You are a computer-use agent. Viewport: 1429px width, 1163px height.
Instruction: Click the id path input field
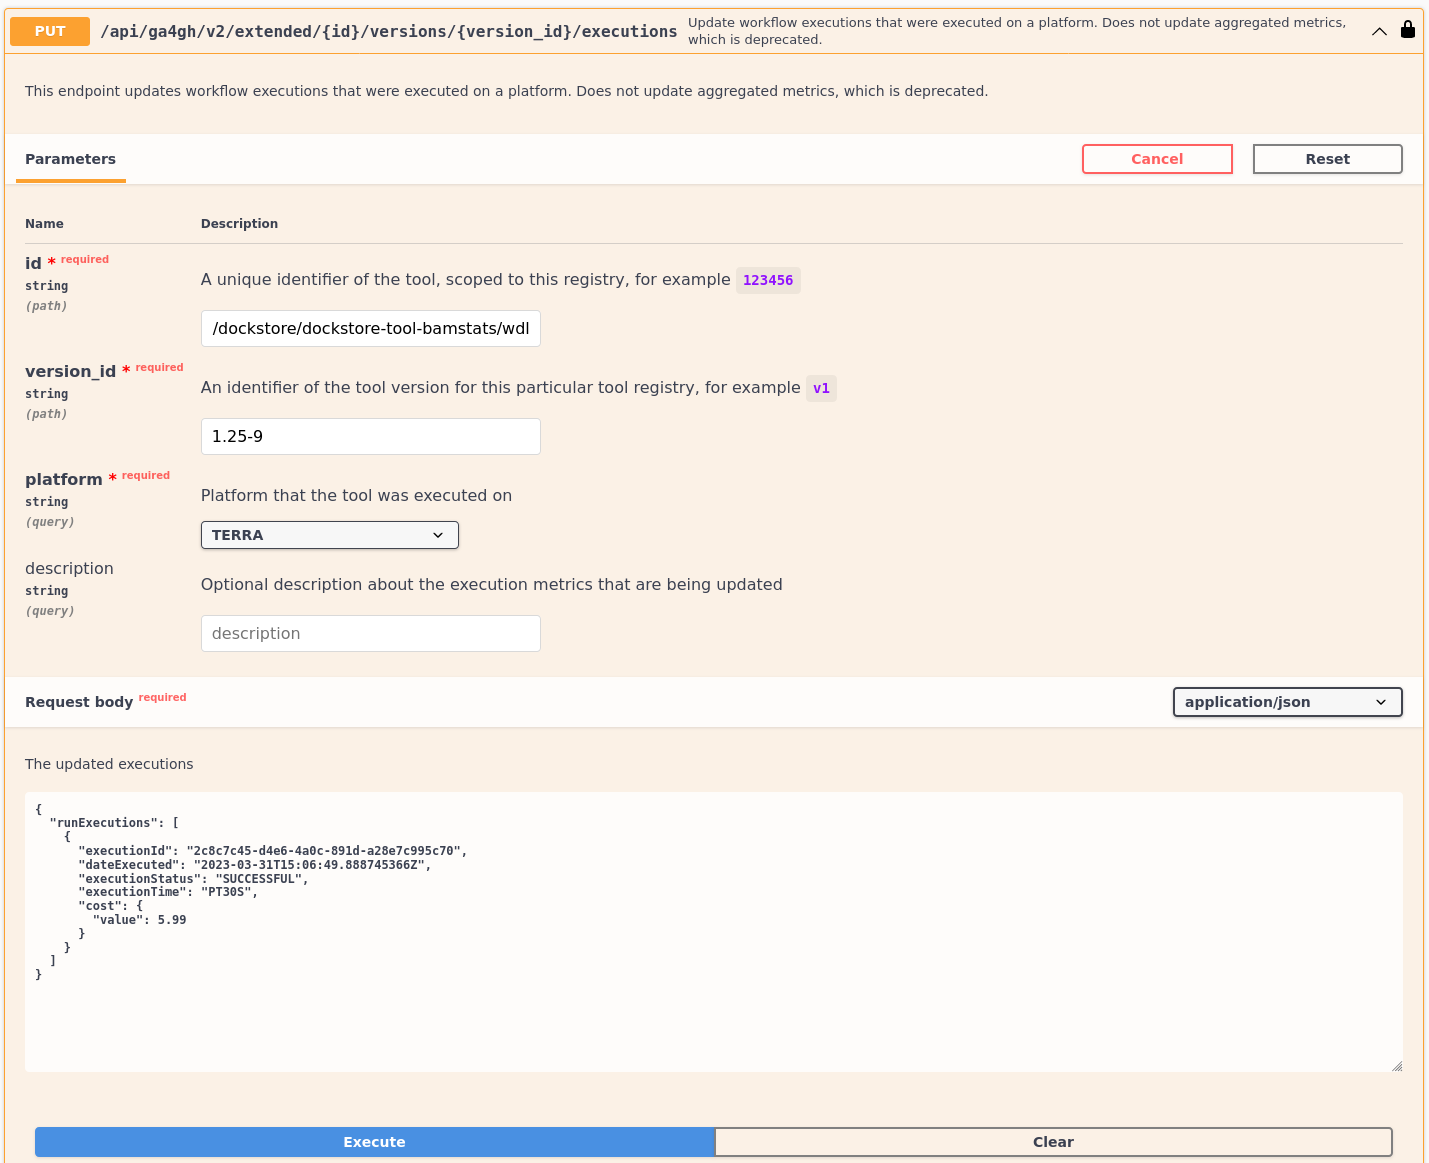point(370,328)
